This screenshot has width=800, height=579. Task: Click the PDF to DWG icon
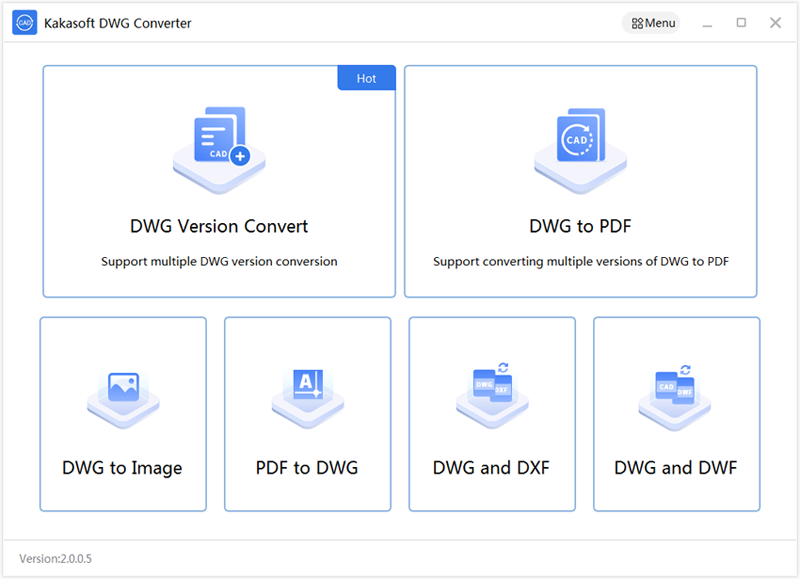click(x=308, y=398)
